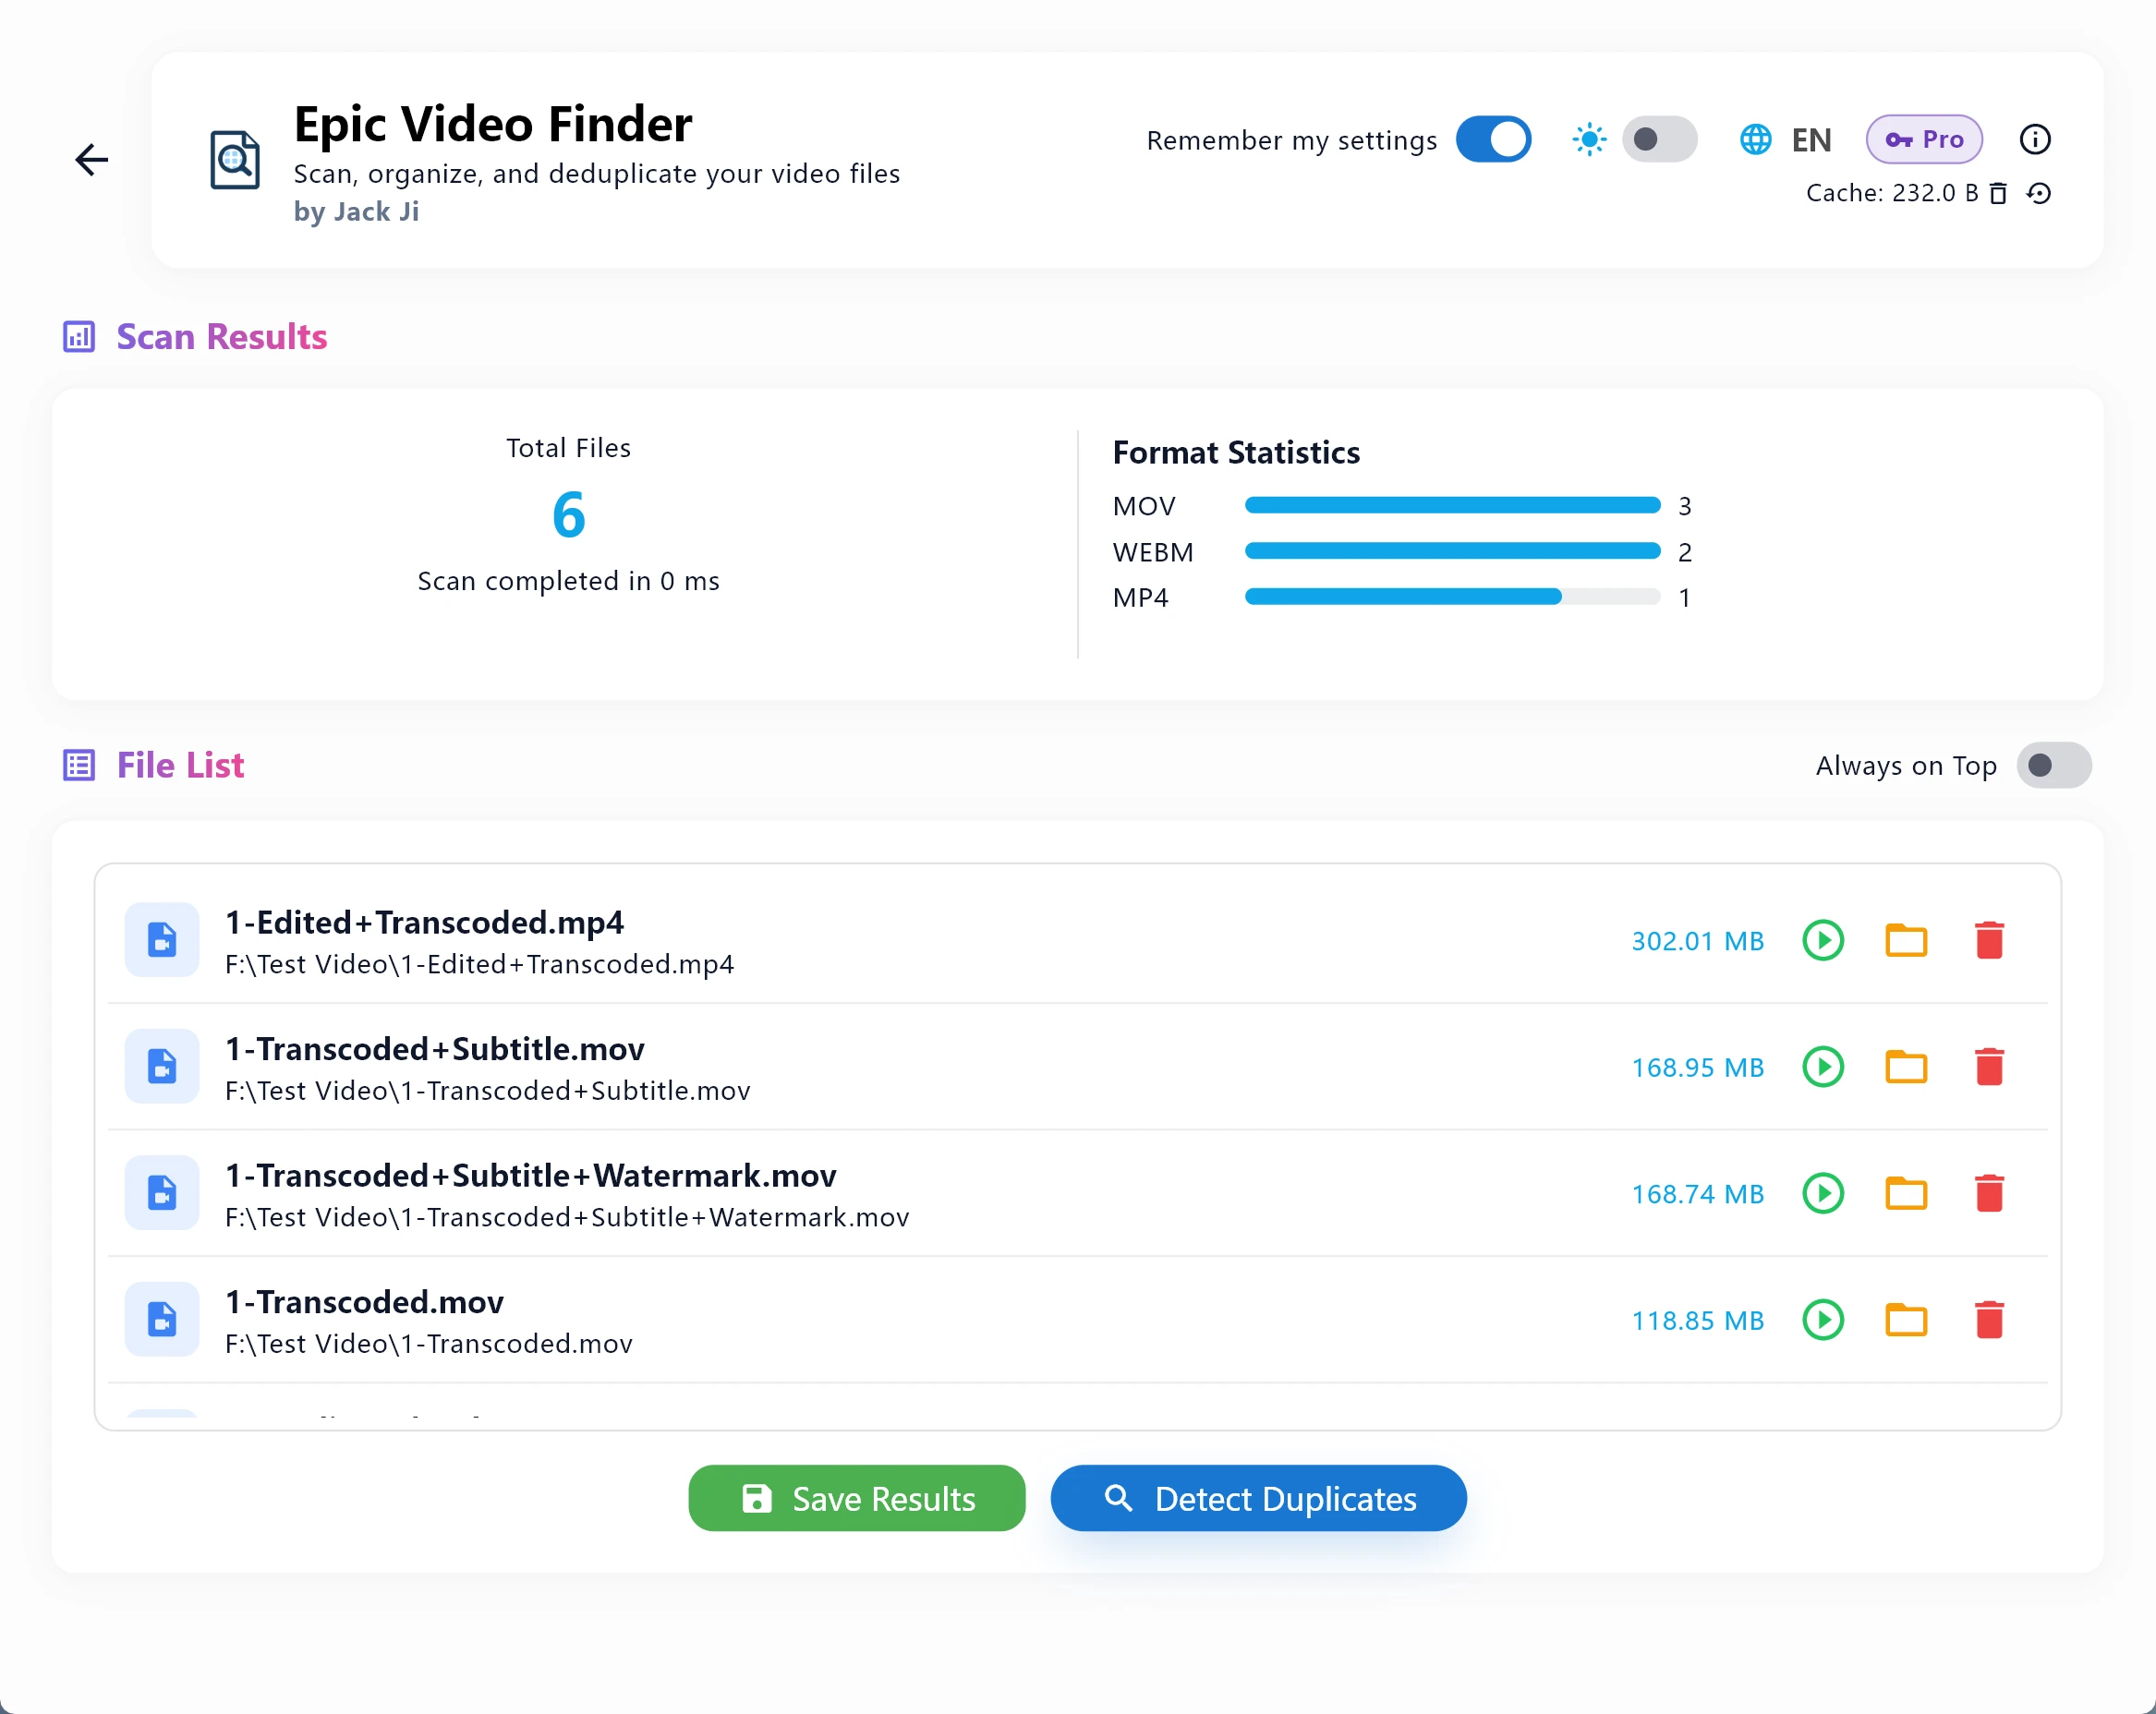Open the Pro upgrade badge
2156x1714 pixels.
click(x=1924, y=139)
